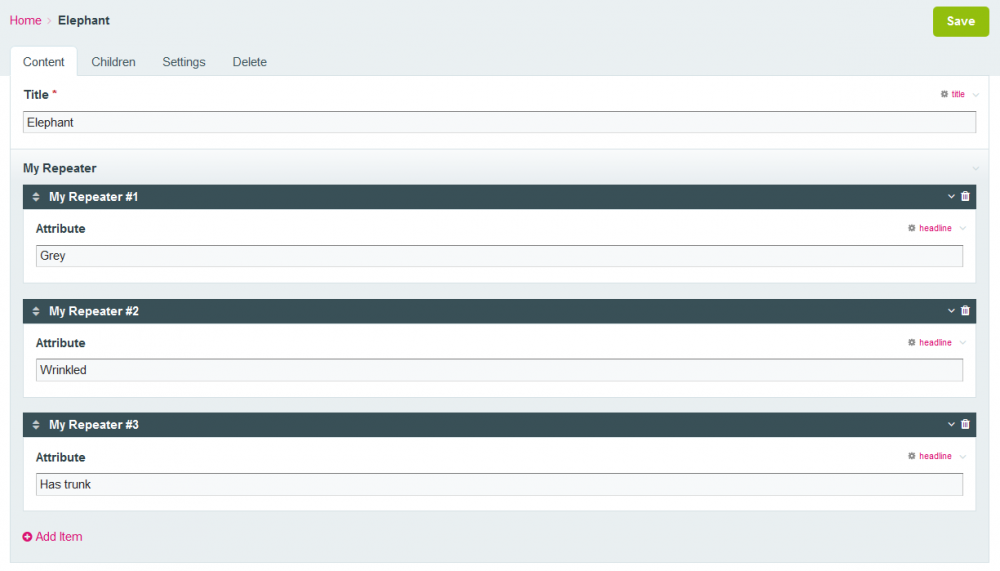Click the plus icon beside Add Item
Image resolution: width=1000 pixels, height=571 pixels.
(28, 537)
